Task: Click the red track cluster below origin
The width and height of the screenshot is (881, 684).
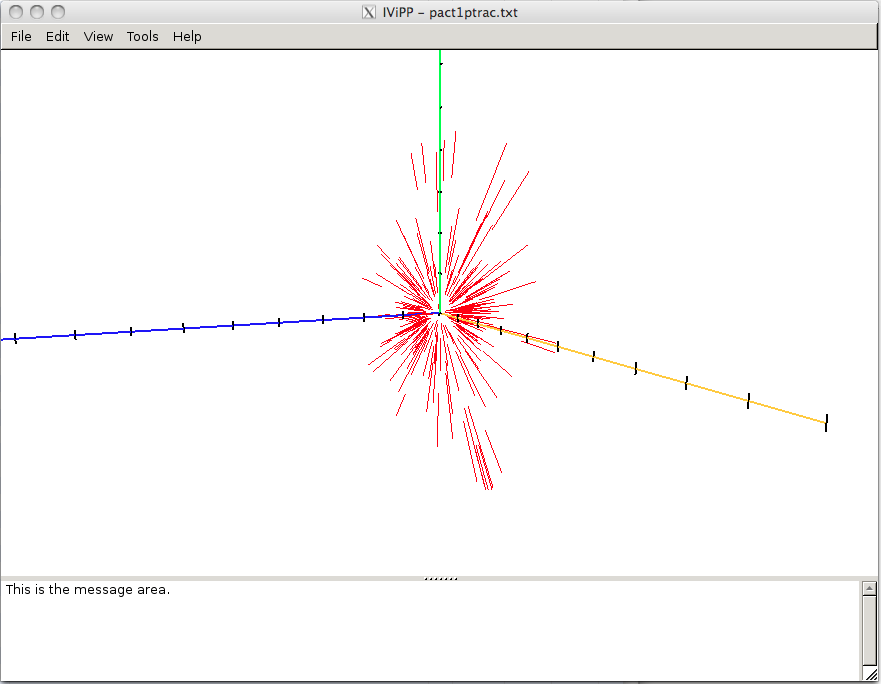Action: 480,455
